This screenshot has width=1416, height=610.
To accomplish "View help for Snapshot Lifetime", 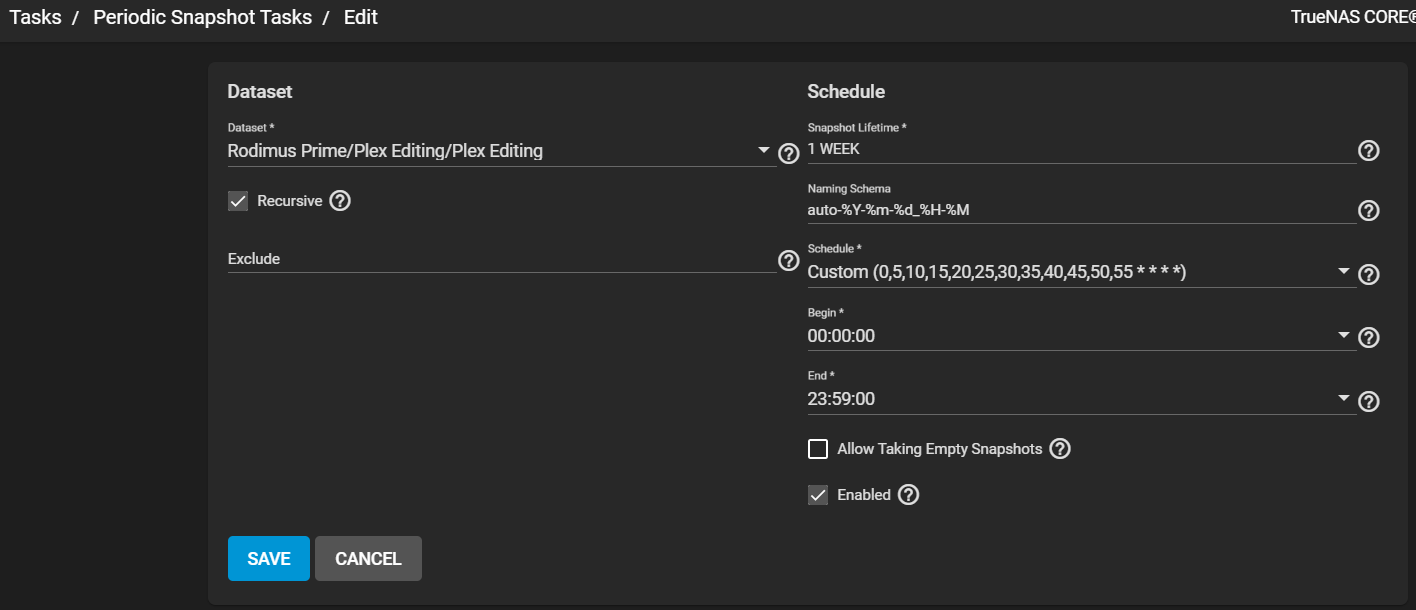I will (1369, 151).
